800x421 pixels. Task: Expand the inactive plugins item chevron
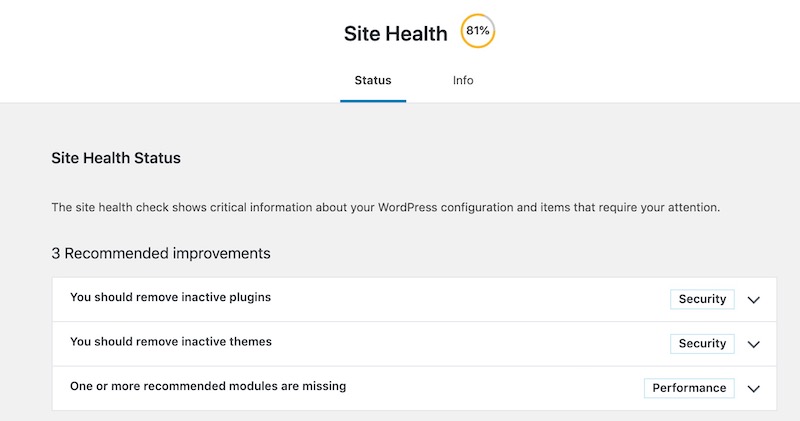point(754,300)
